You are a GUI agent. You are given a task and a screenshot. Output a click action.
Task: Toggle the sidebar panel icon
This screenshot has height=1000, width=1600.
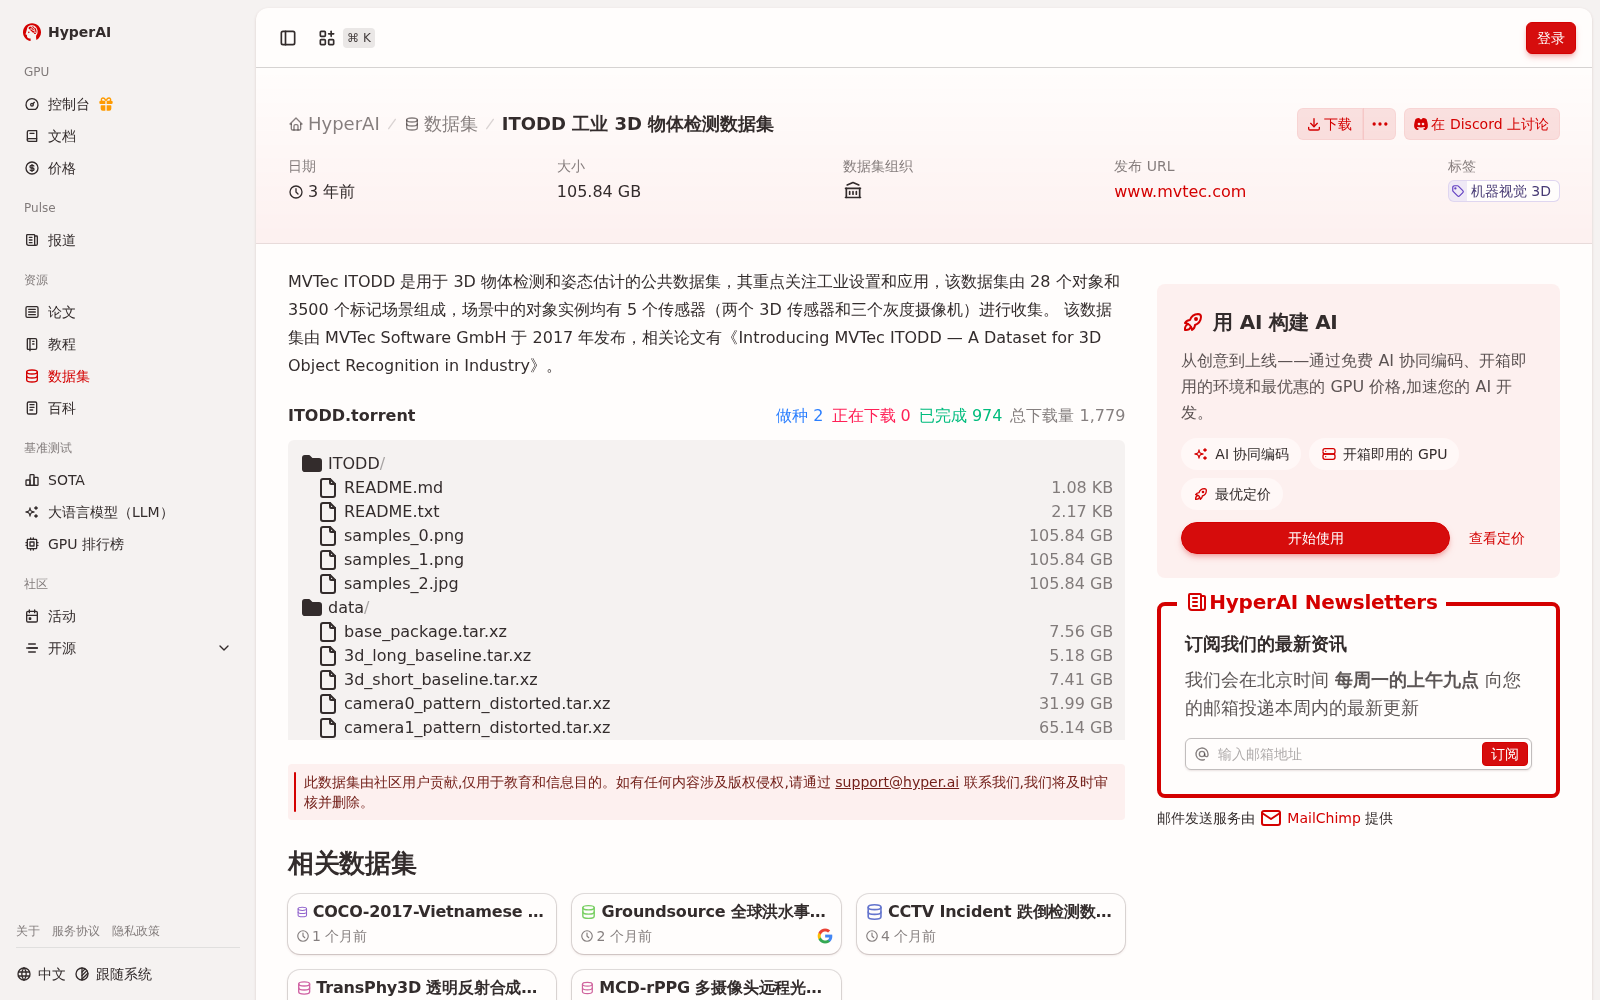[x=288, y=38]
